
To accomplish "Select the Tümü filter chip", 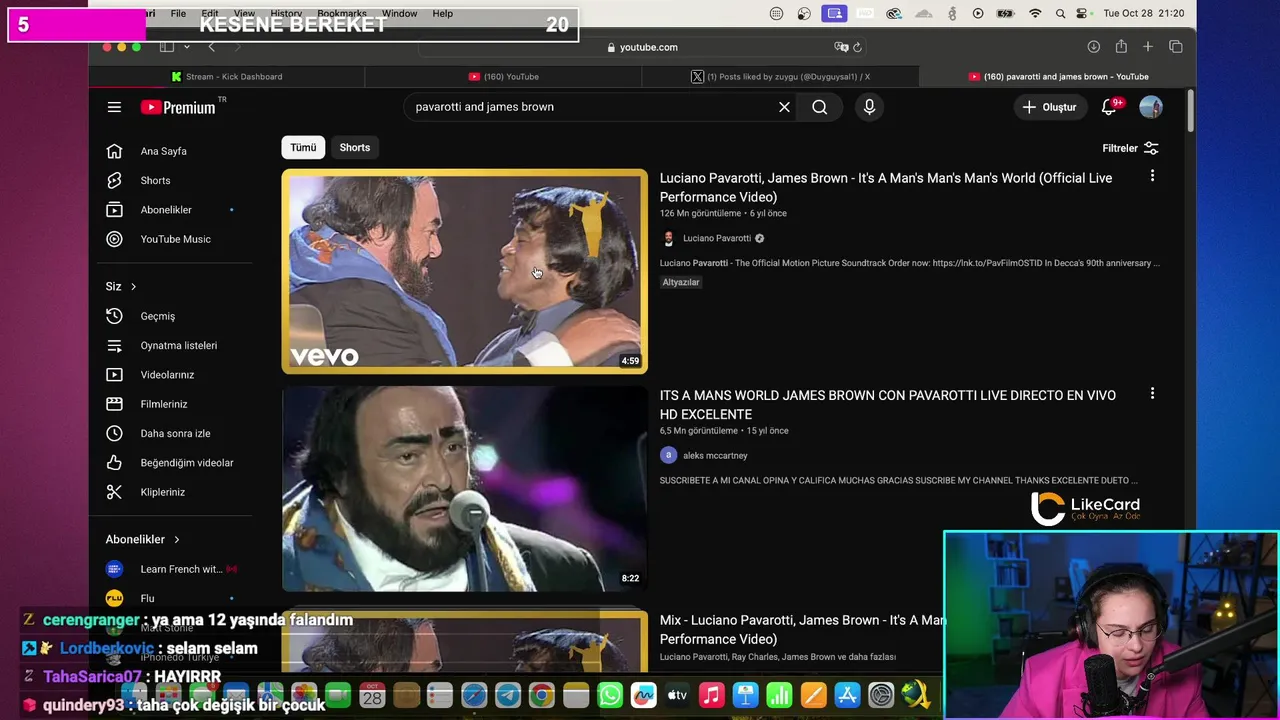I will coord(303,147).
